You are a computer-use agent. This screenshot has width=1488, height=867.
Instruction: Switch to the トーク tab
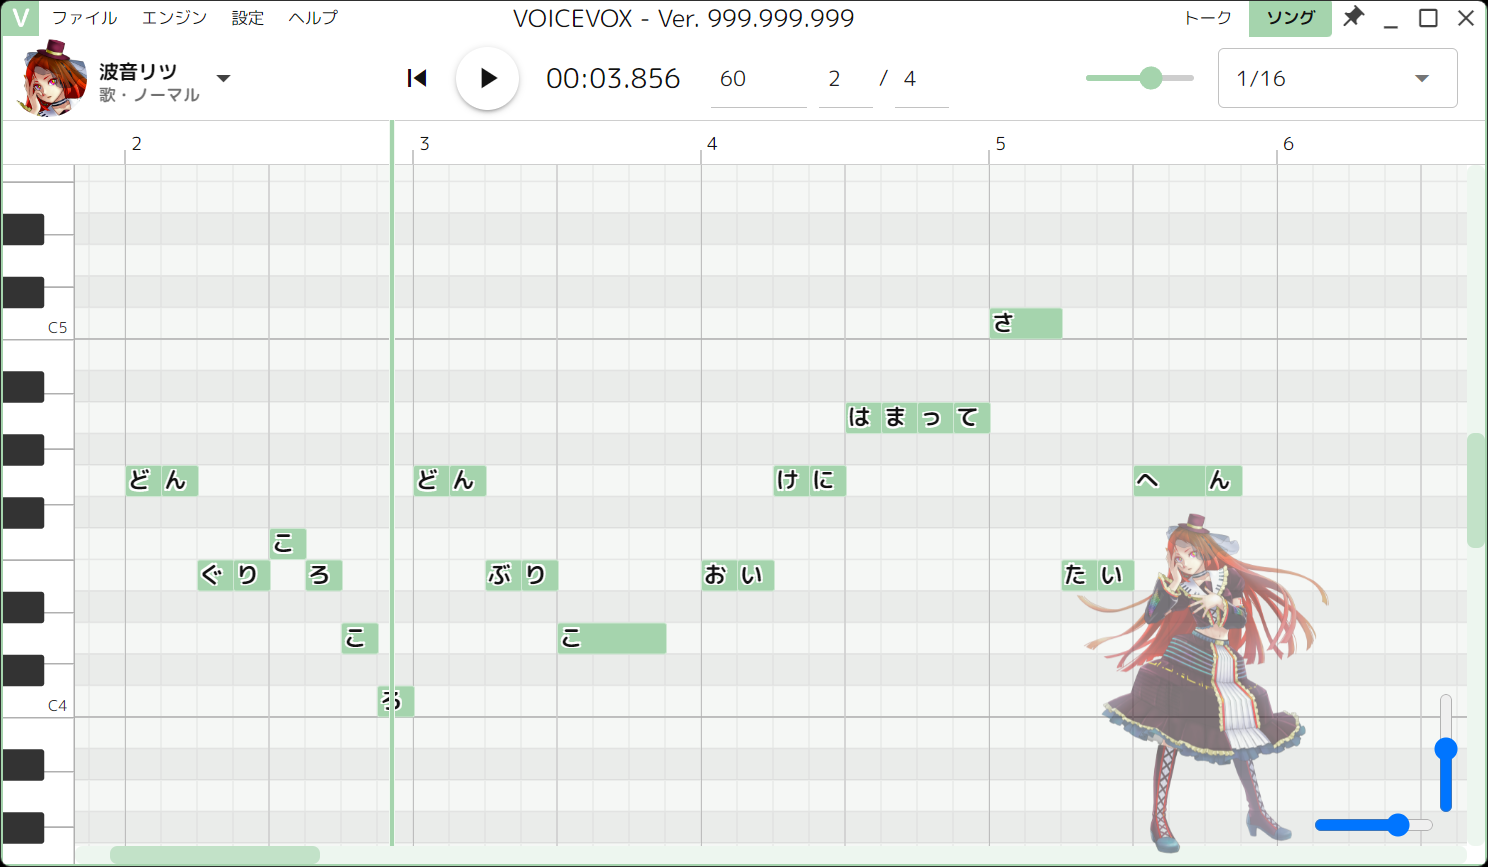pyautogui.click(x=1208, y=18)
